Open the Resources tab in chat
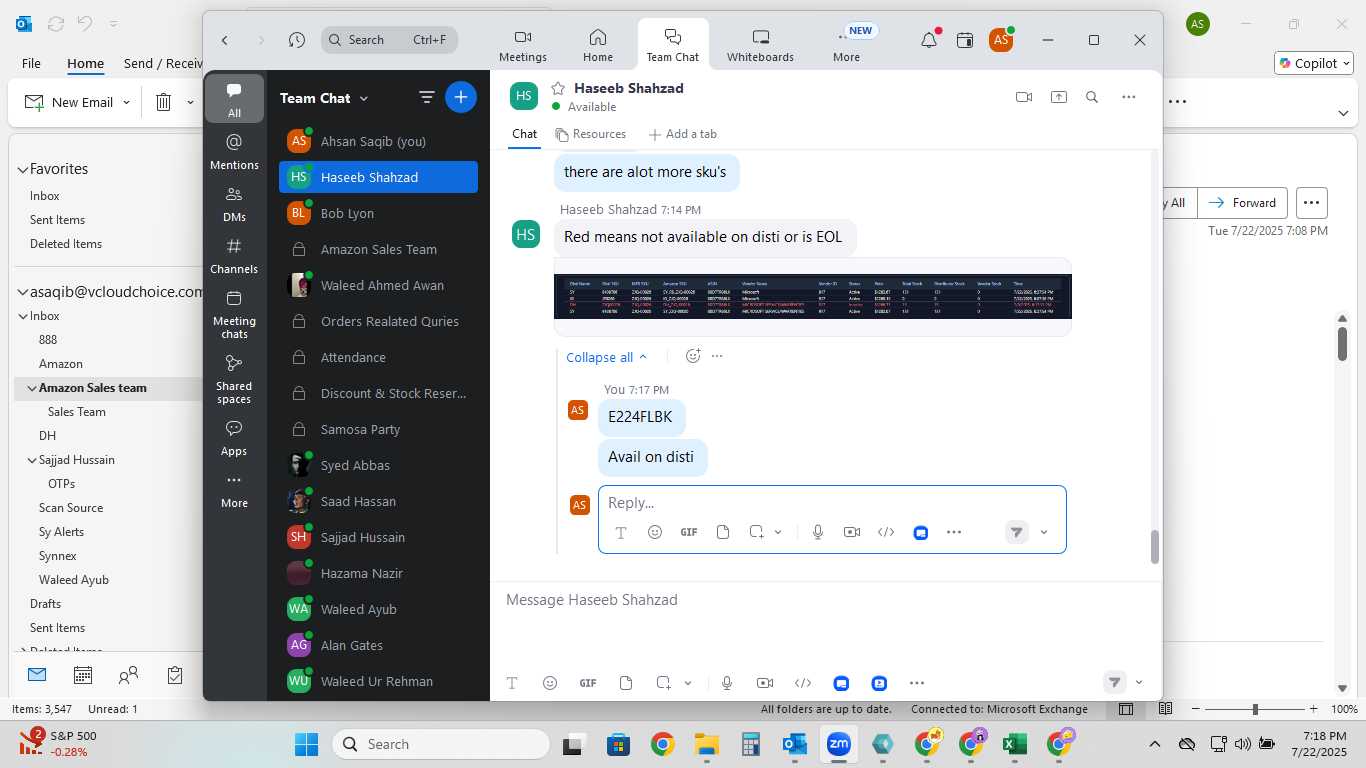This screenshot has height=768, width=1366. coord(591,134)
